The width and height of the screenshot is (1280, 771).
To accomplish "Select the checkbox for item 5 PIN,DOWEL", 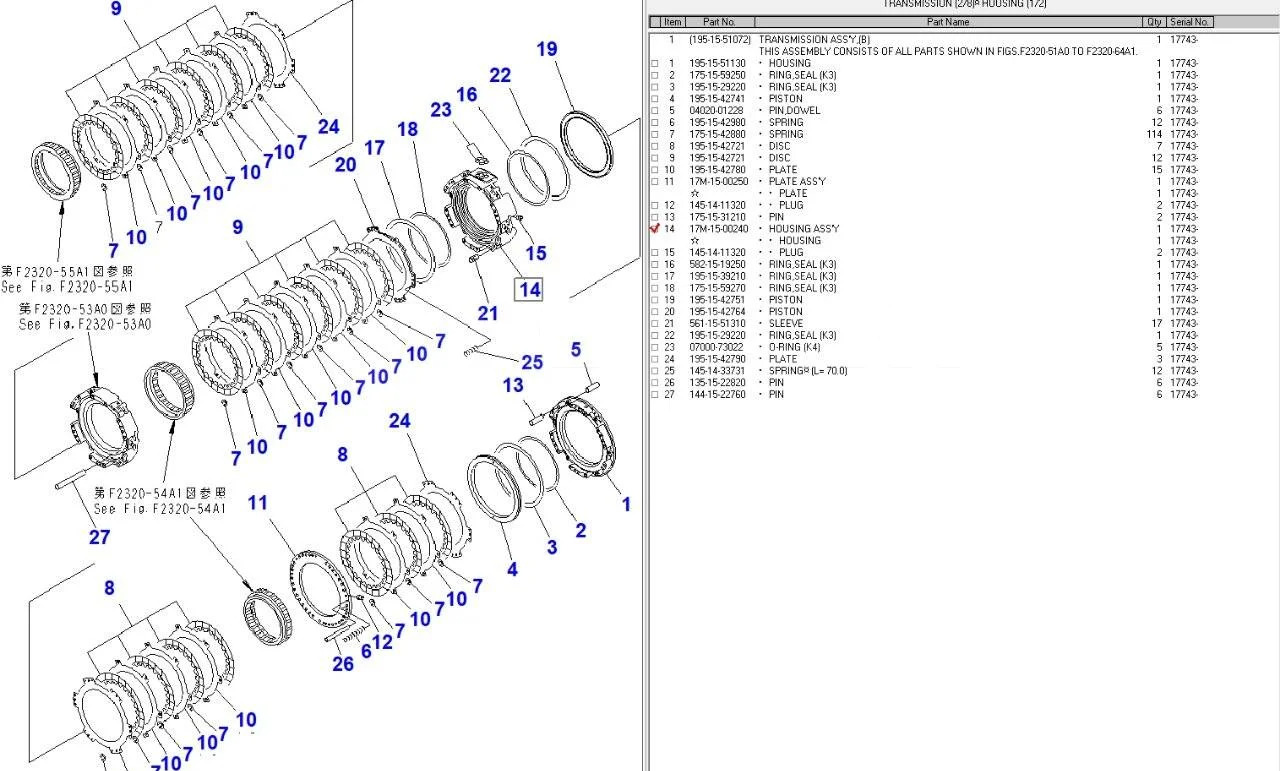I will (x=655, y=111).
